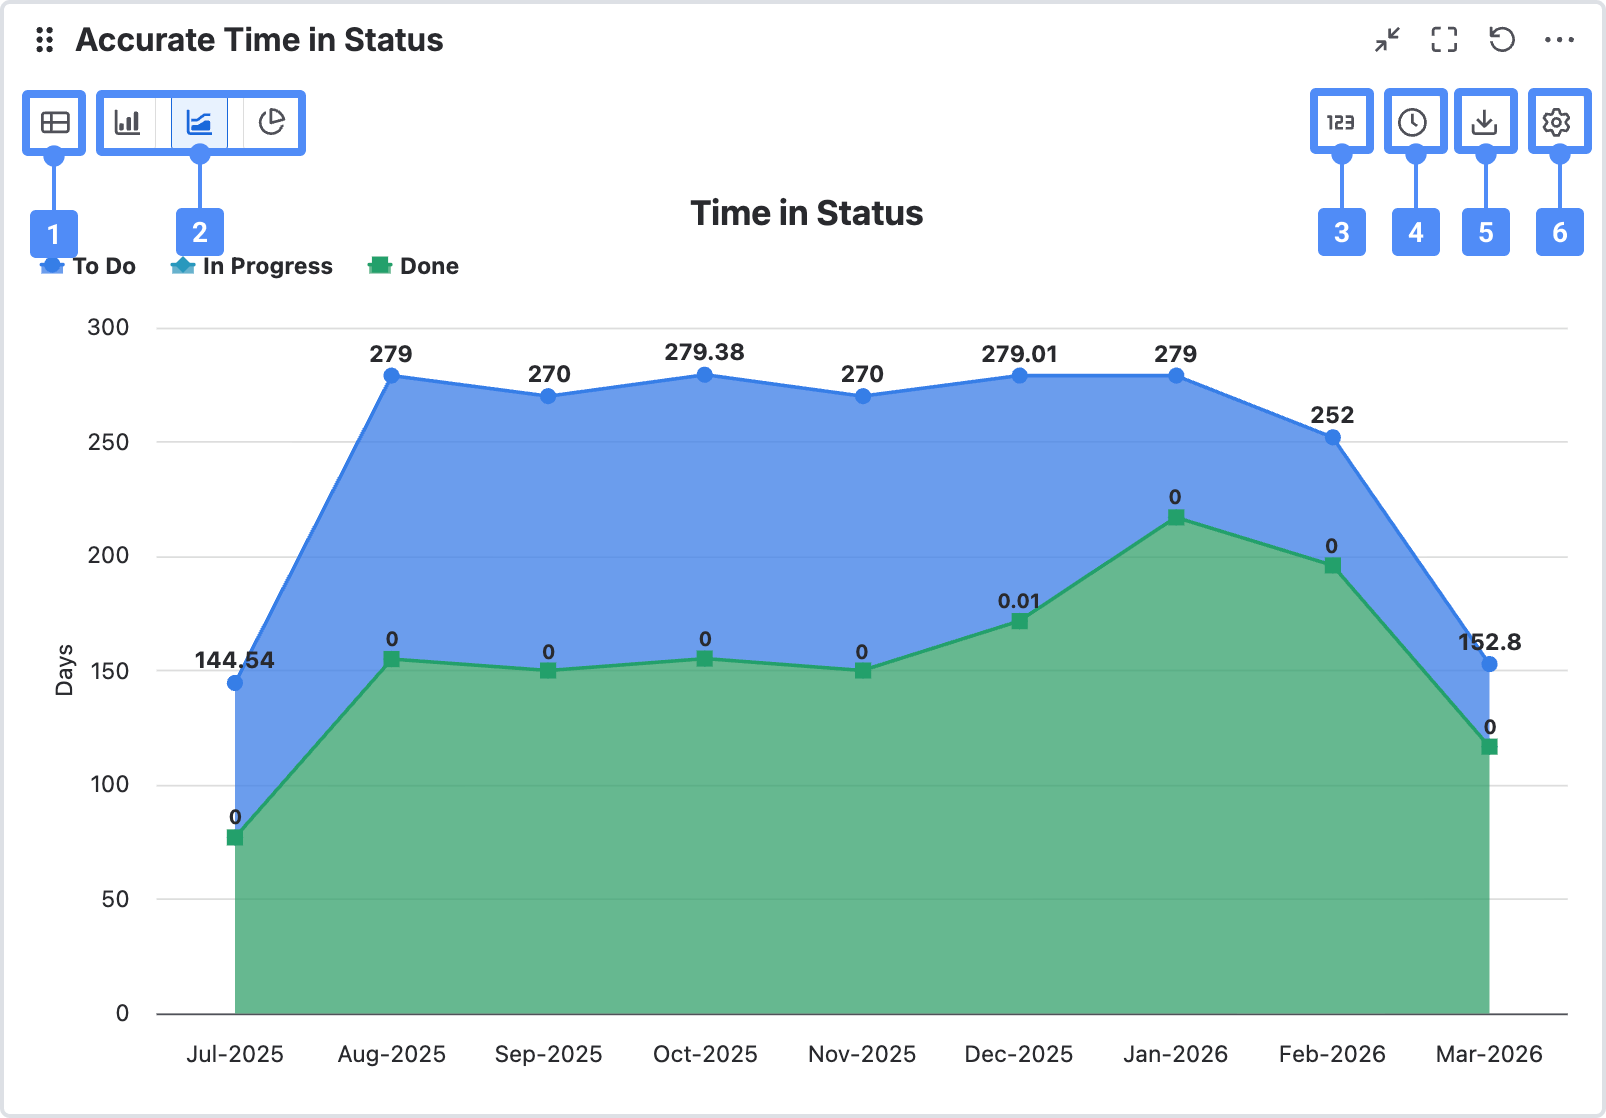1606x1118 pixels.
Task: Select the area chart view
Action: (x=200, y=123)
